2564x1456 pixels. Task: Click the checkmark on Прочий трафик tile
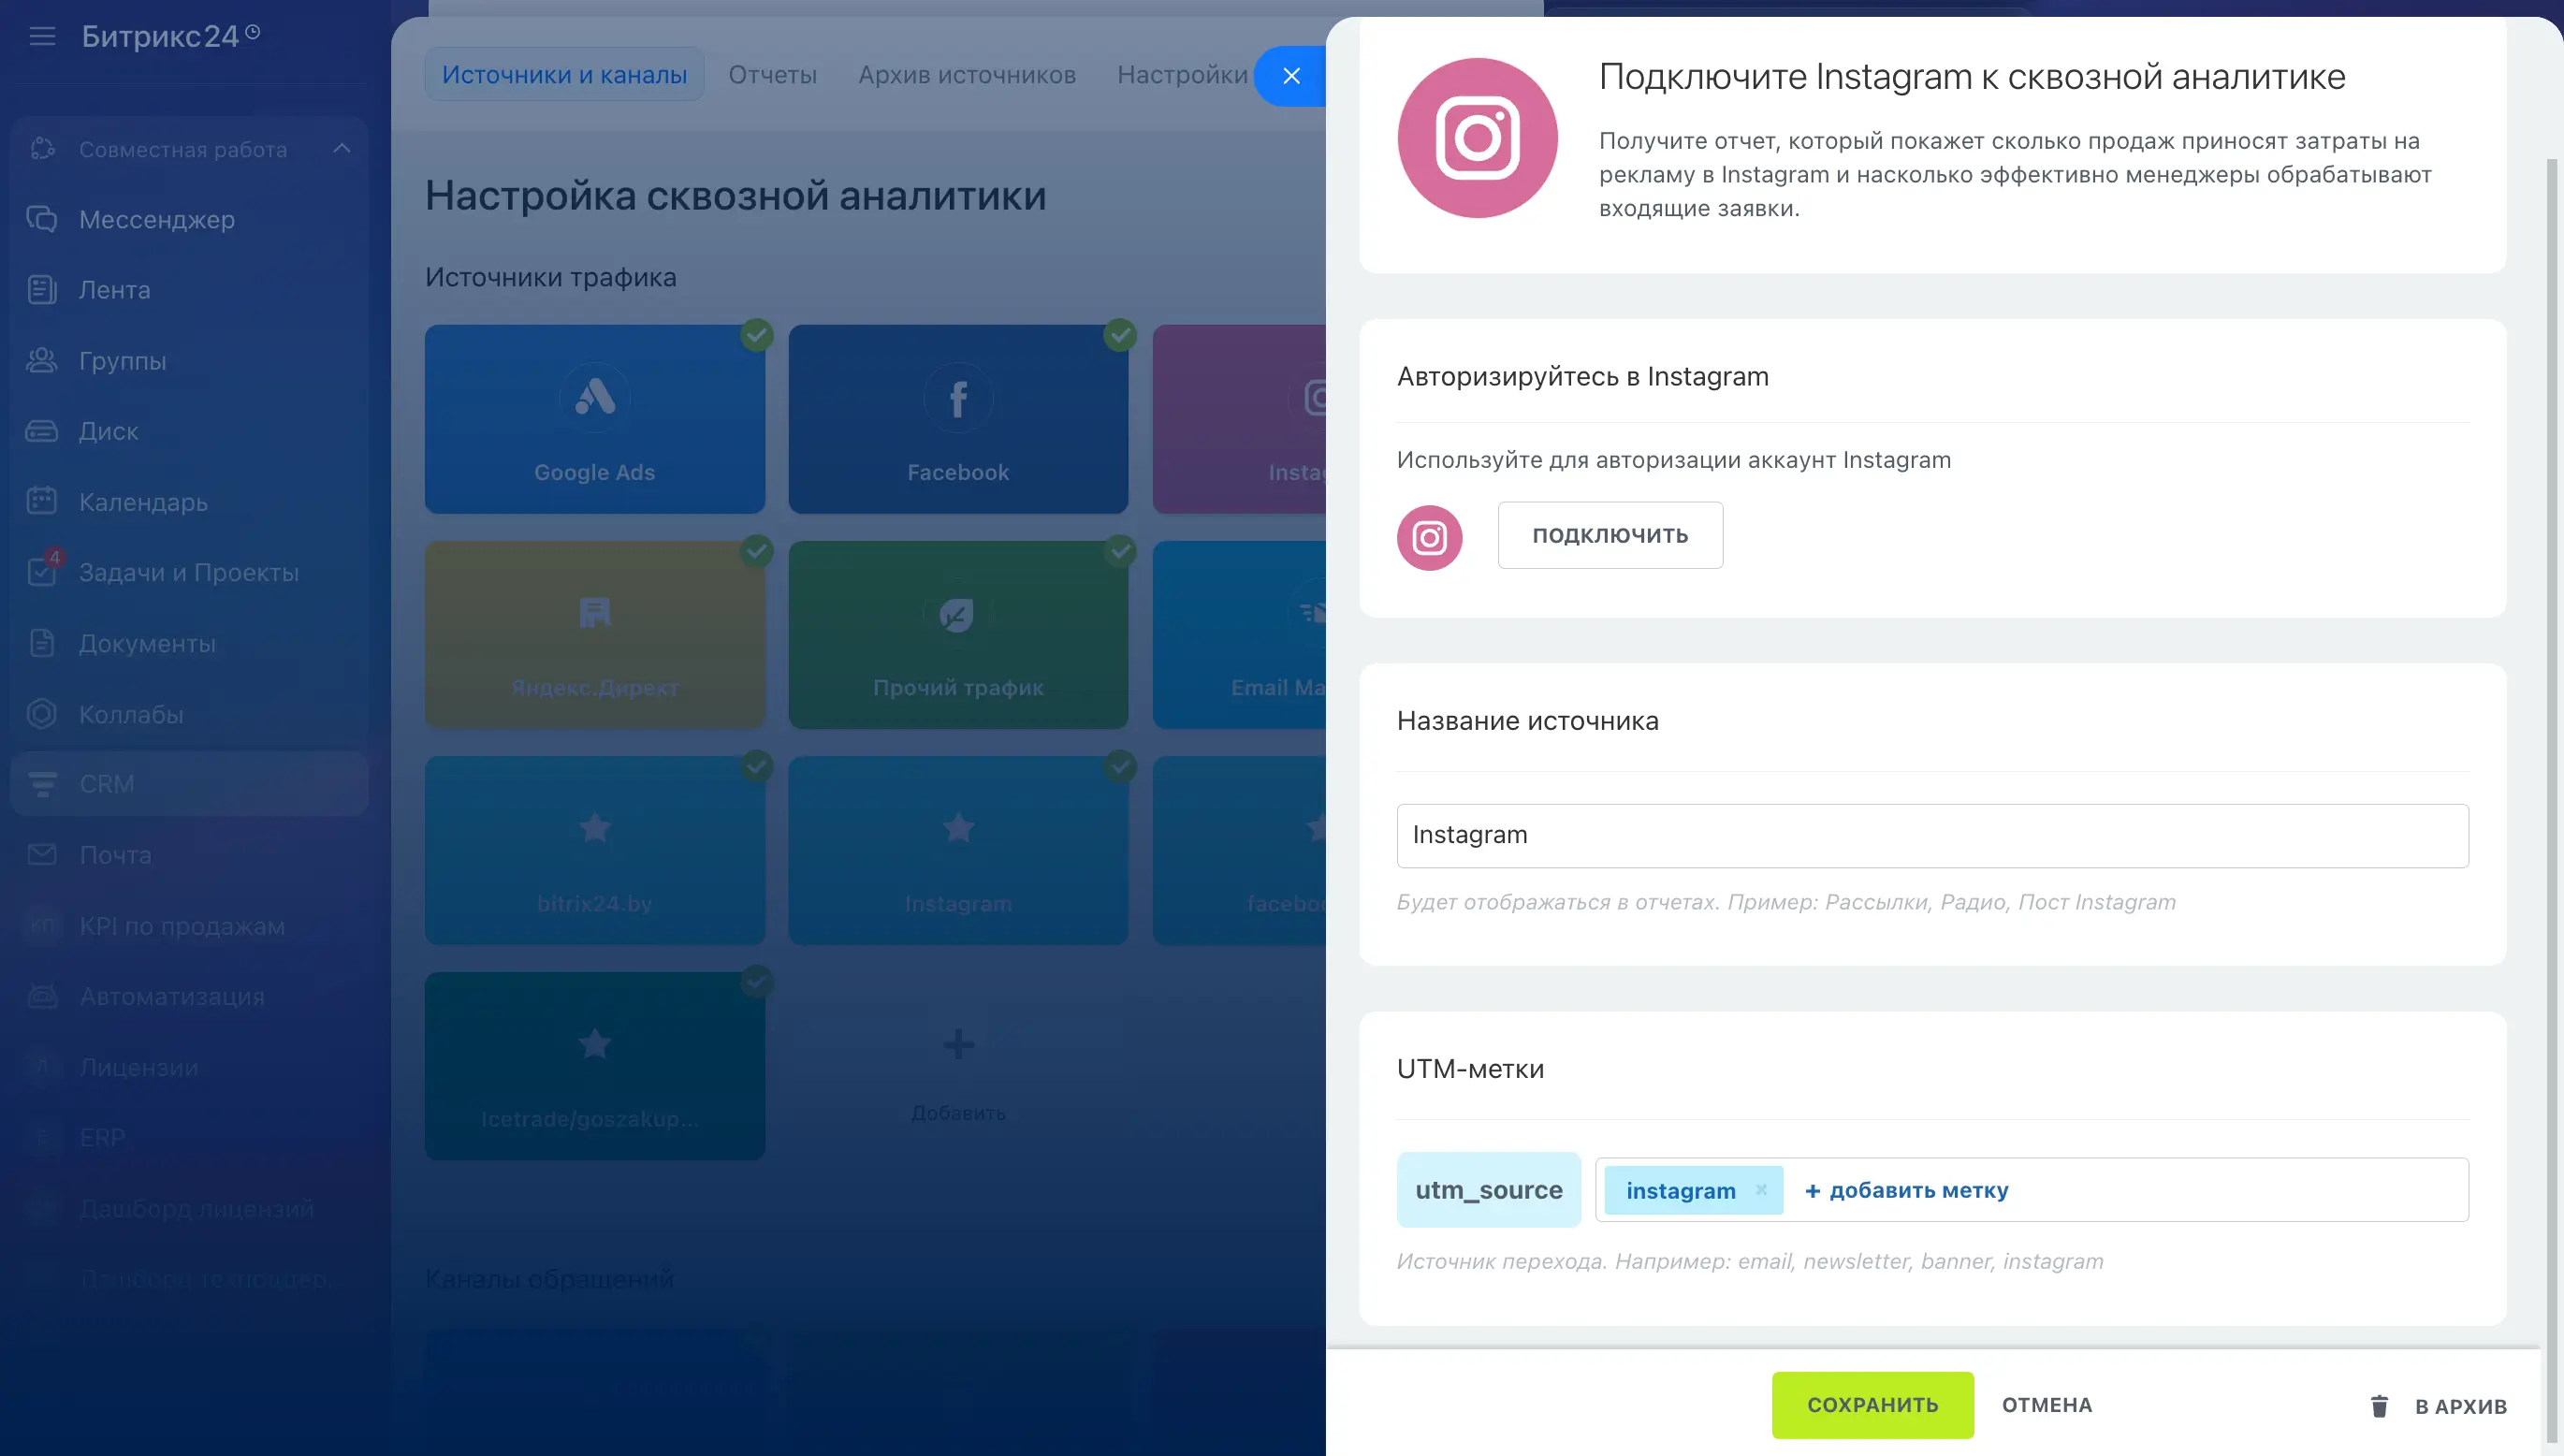(x=1120, y=551)
